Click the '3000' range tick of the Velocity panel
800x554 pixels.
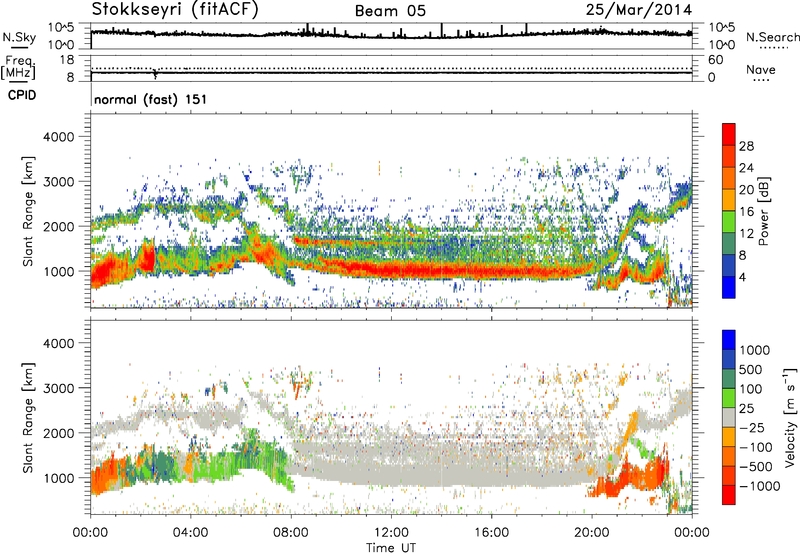[58, 388]
